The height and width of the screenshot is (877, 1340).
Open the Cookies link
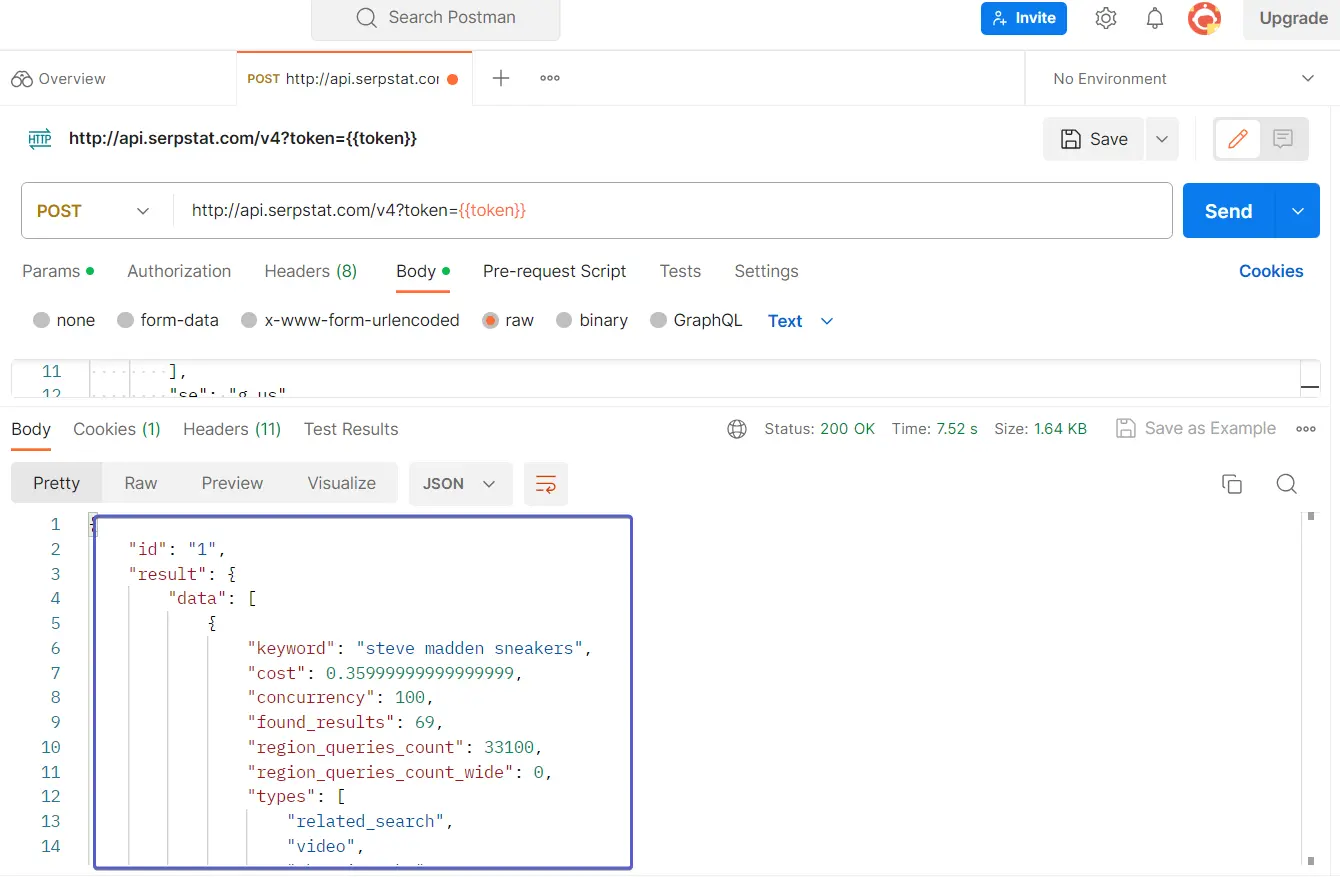tap(1271, 271)
